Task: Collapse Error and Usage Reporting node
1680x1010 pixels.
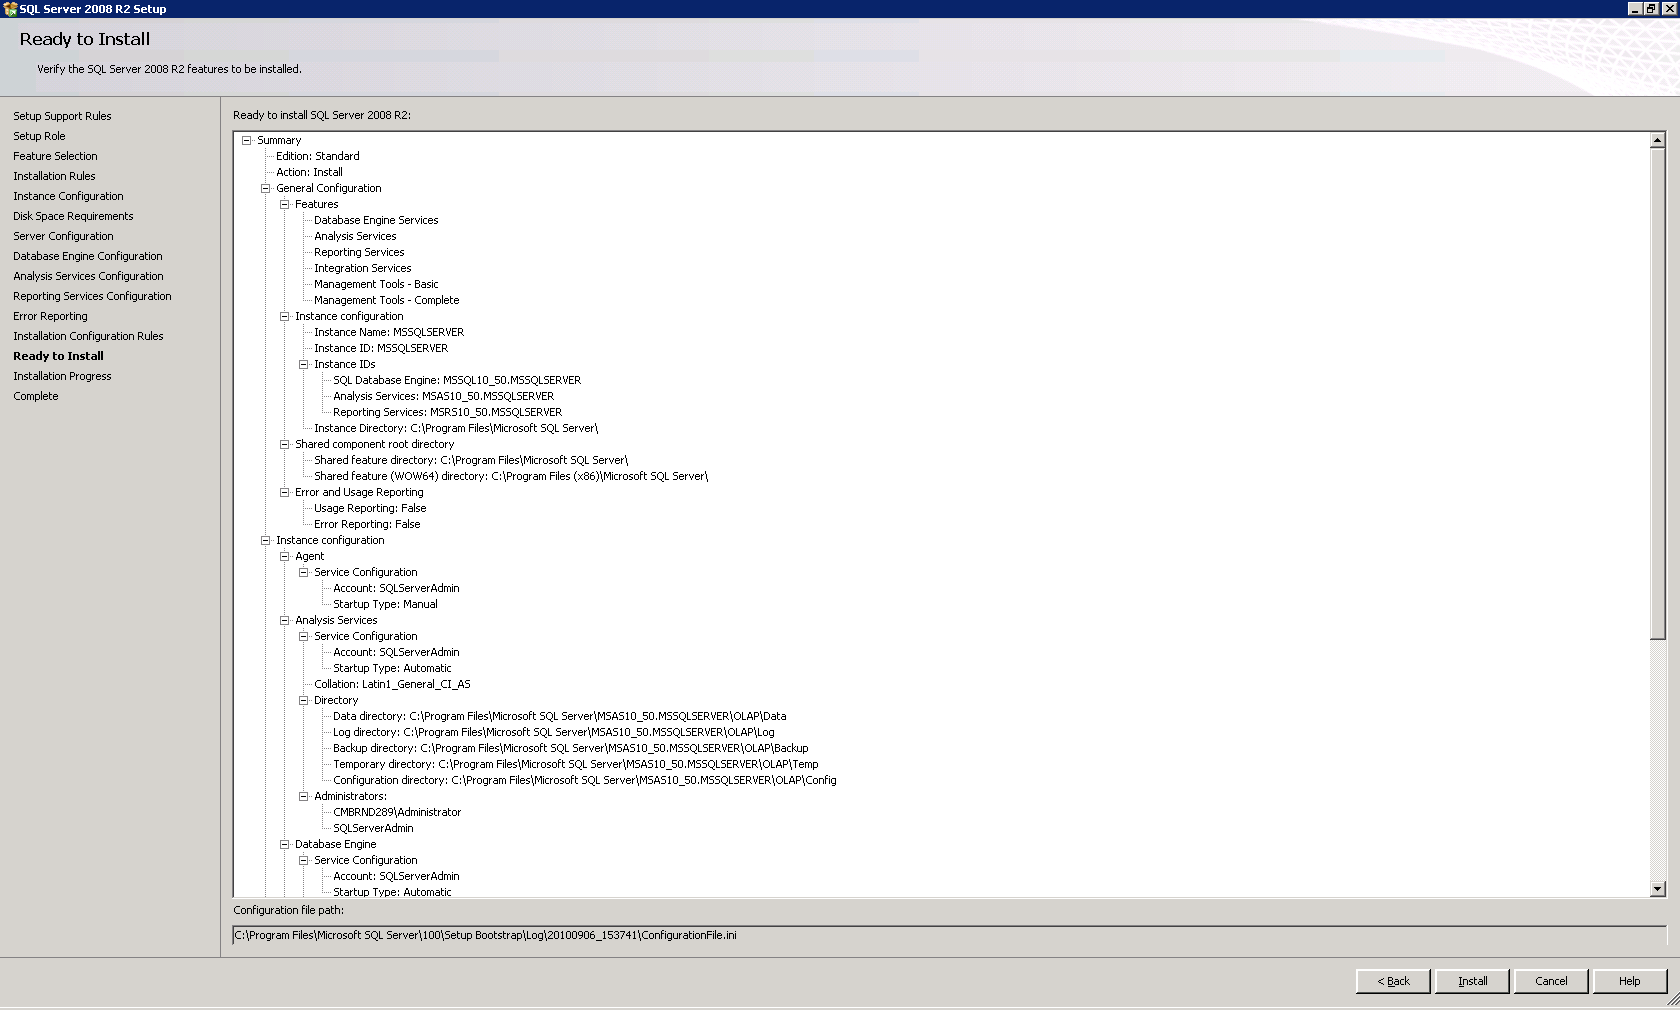Action: [284, 492]
